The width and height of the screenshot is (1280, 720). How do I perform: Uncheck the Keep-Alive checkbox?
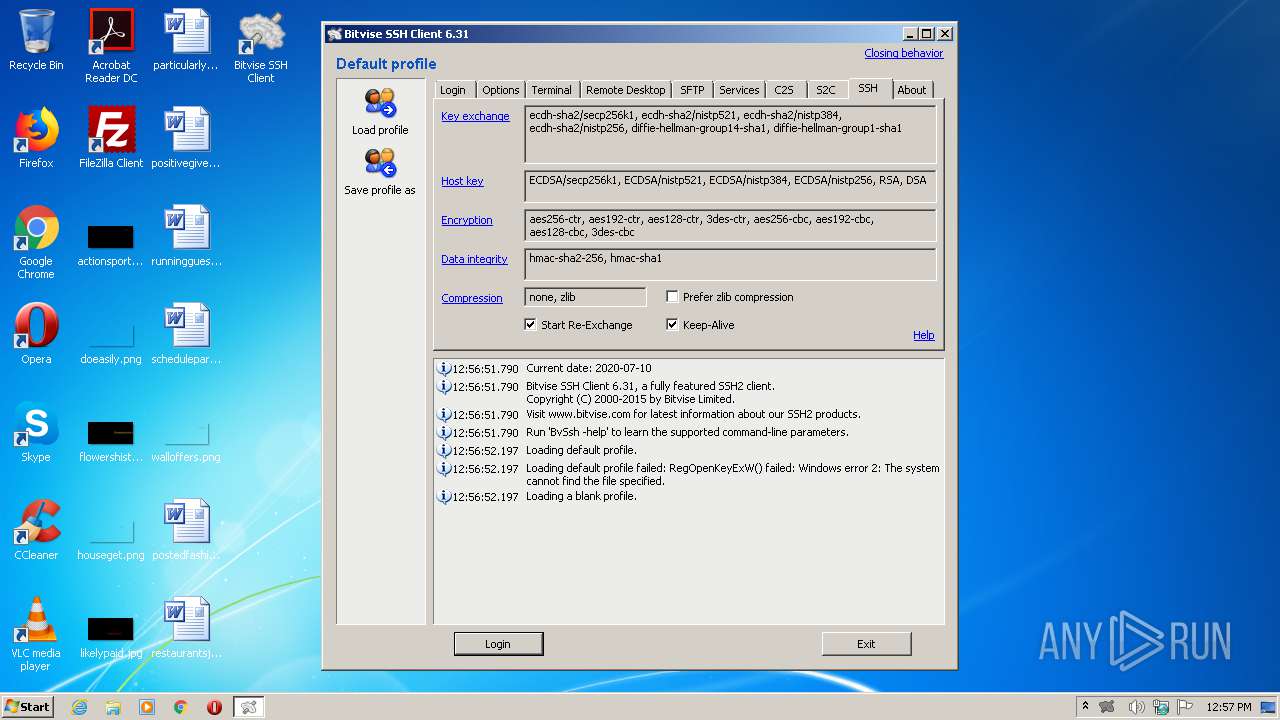pyautogui.click(x=672, y=325)
